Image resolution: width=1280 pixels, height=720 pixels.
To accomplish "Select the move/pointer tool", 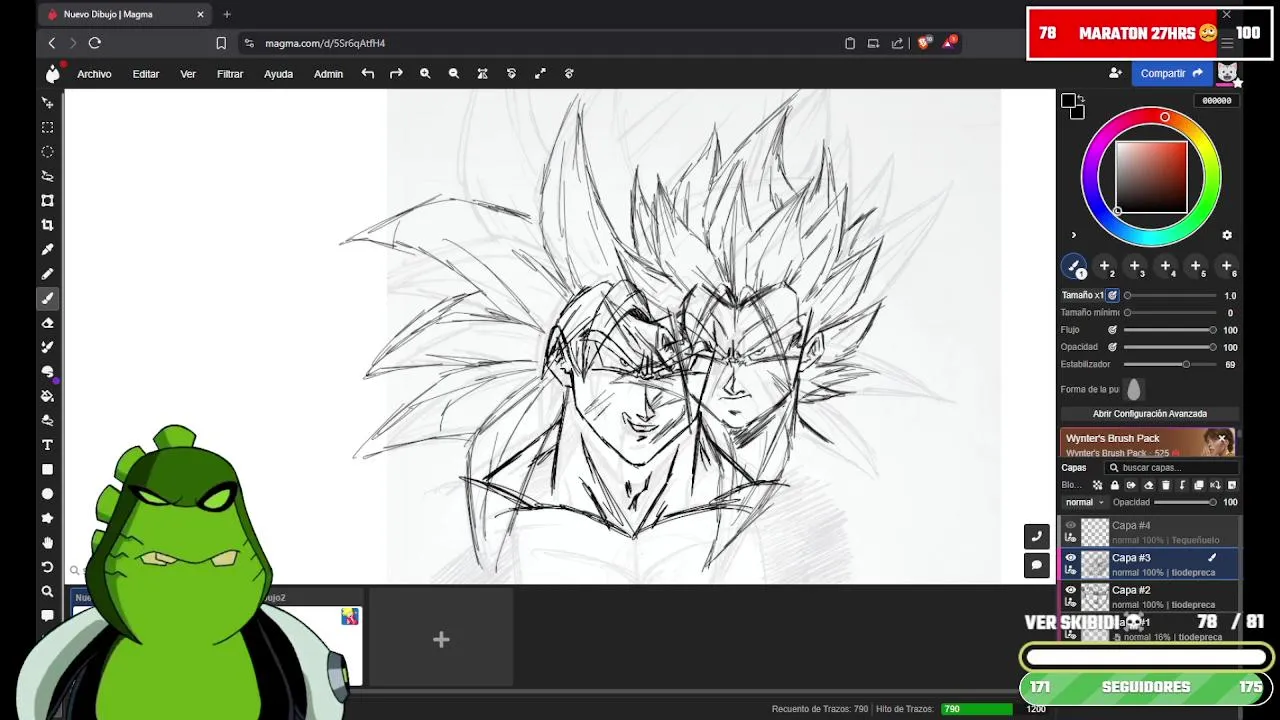I will click(47, 103).
